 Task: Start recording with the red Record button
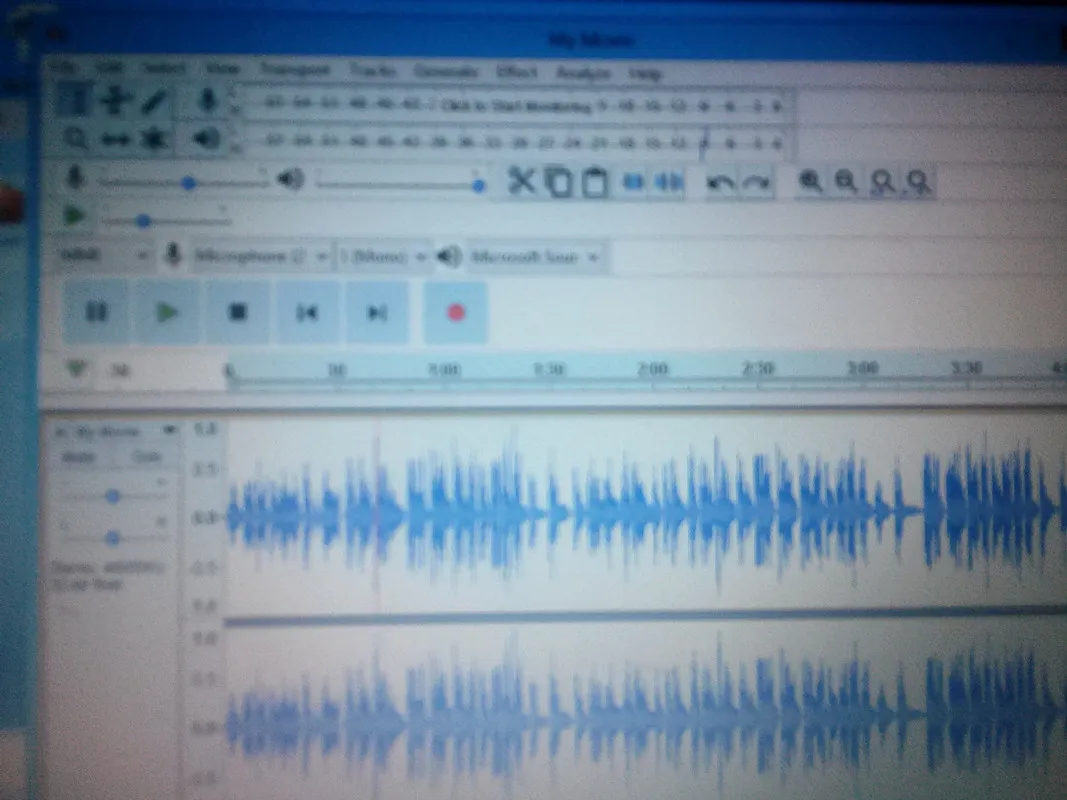coord(456,313)
